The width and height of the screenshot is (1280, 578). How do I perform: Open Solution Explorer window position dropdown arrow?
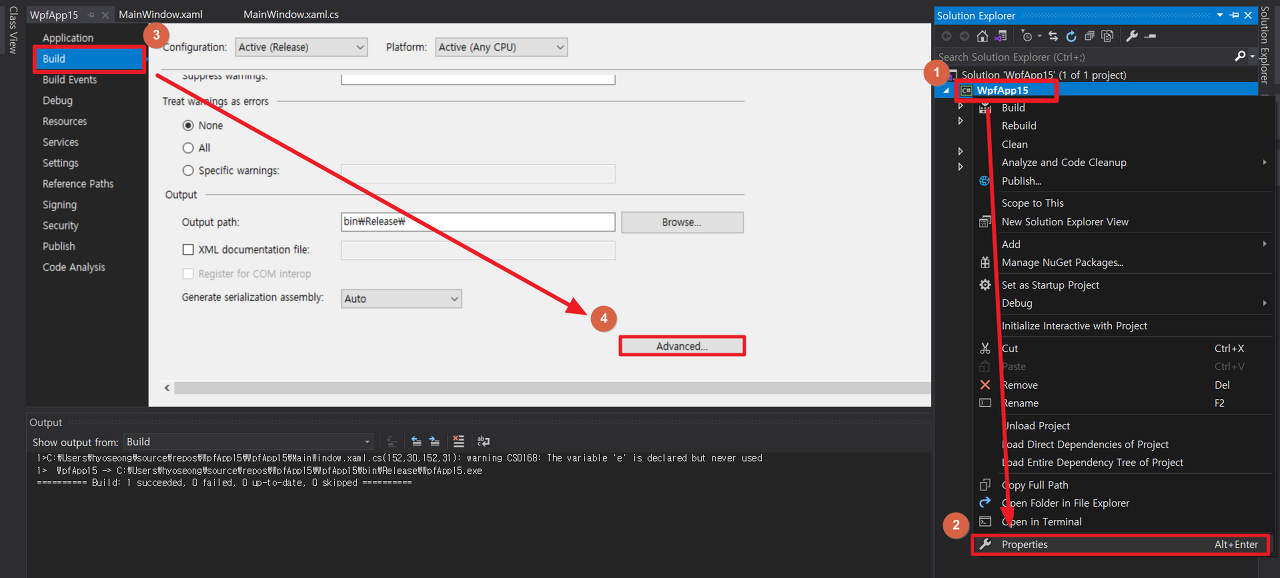(1220, 15)
